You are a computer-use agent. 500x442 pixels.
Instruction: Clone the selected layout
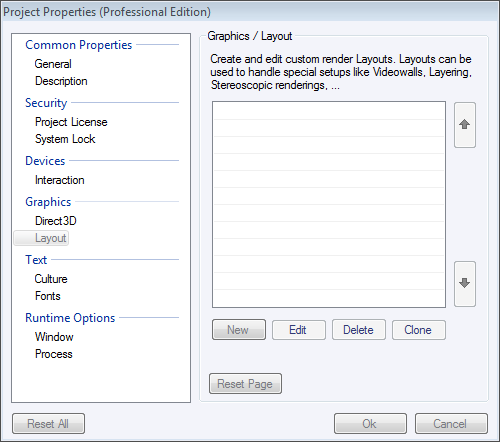(419, 330)
